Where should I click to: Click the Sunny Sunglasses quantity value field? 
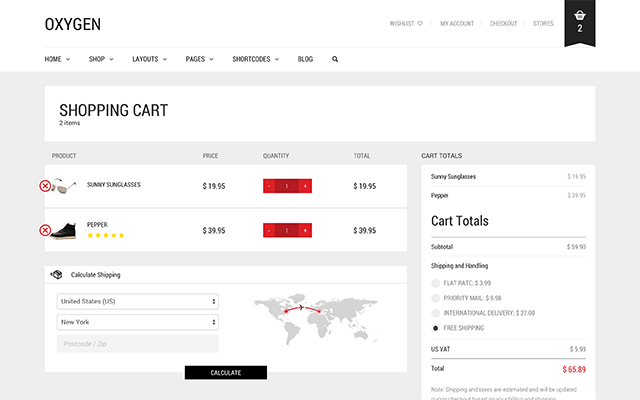[287, 186]
